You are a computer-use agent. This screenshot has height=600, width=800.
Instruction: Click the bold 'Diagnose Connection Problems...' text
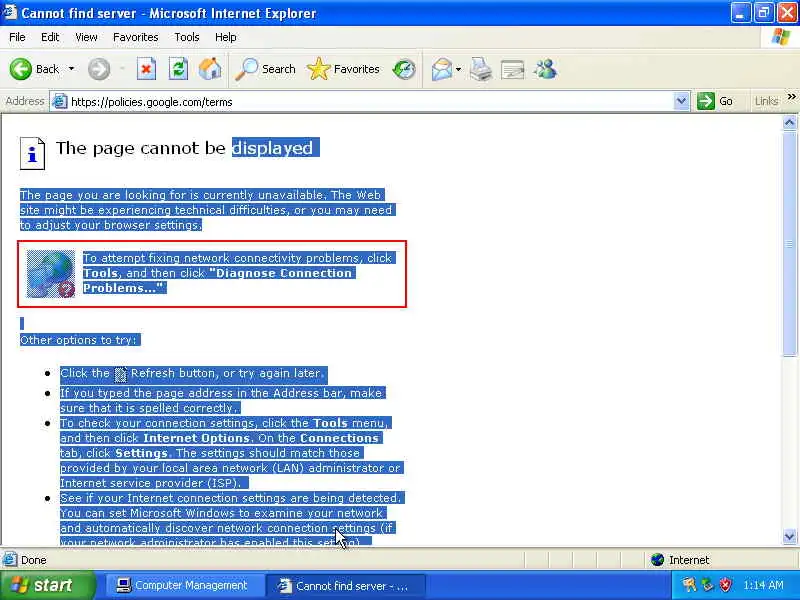click(x=217, y=280)
